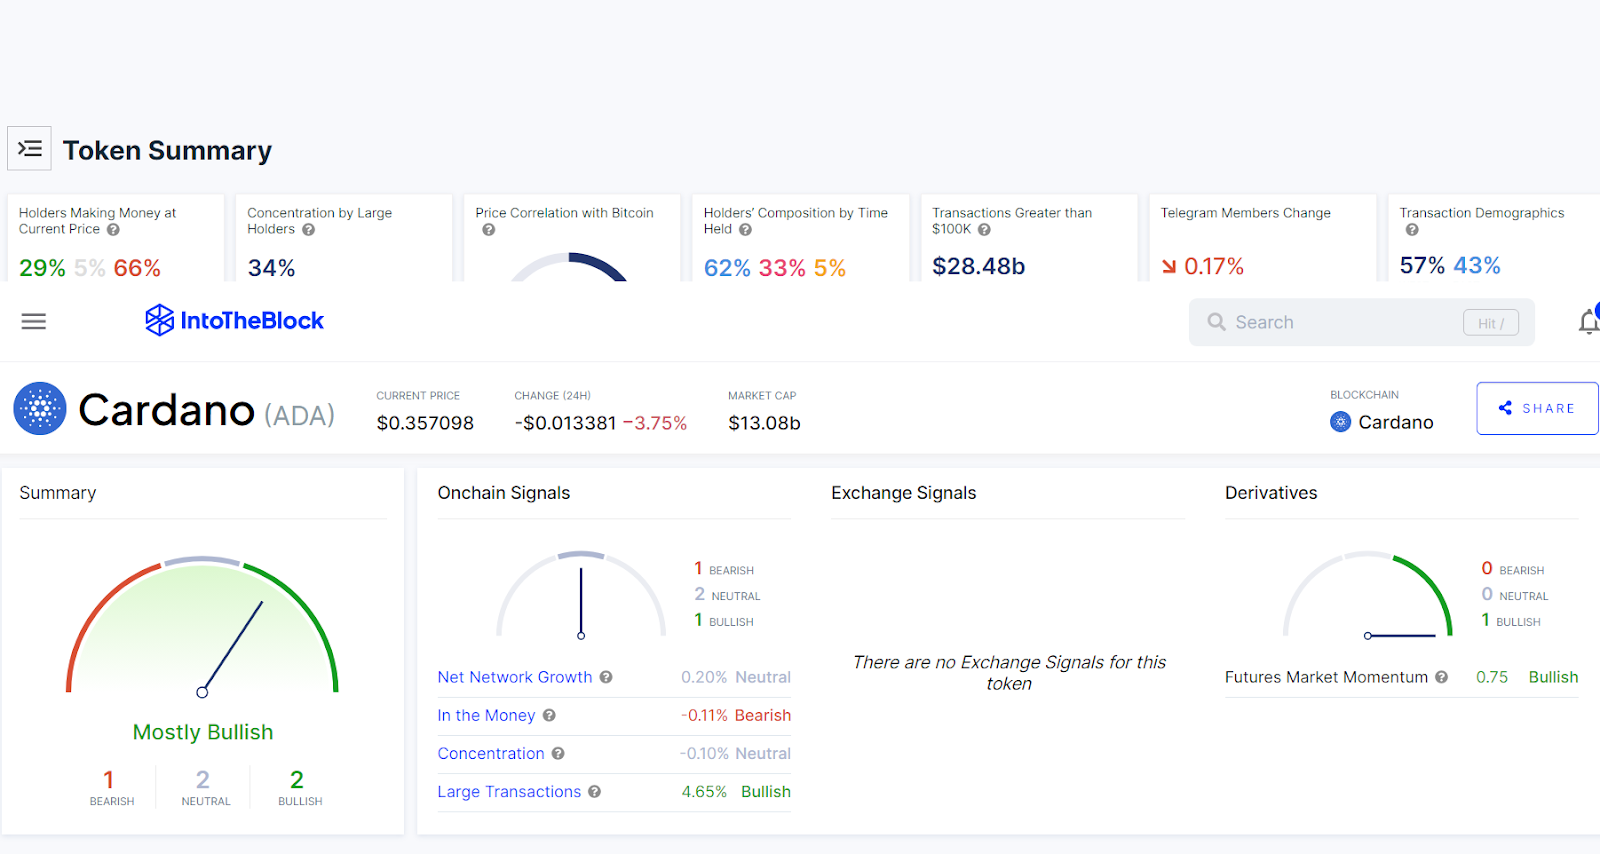1600x854 pixels.
Task: Click help icon next to Futures Market Momentum
Action: (x=1441, y=677)
